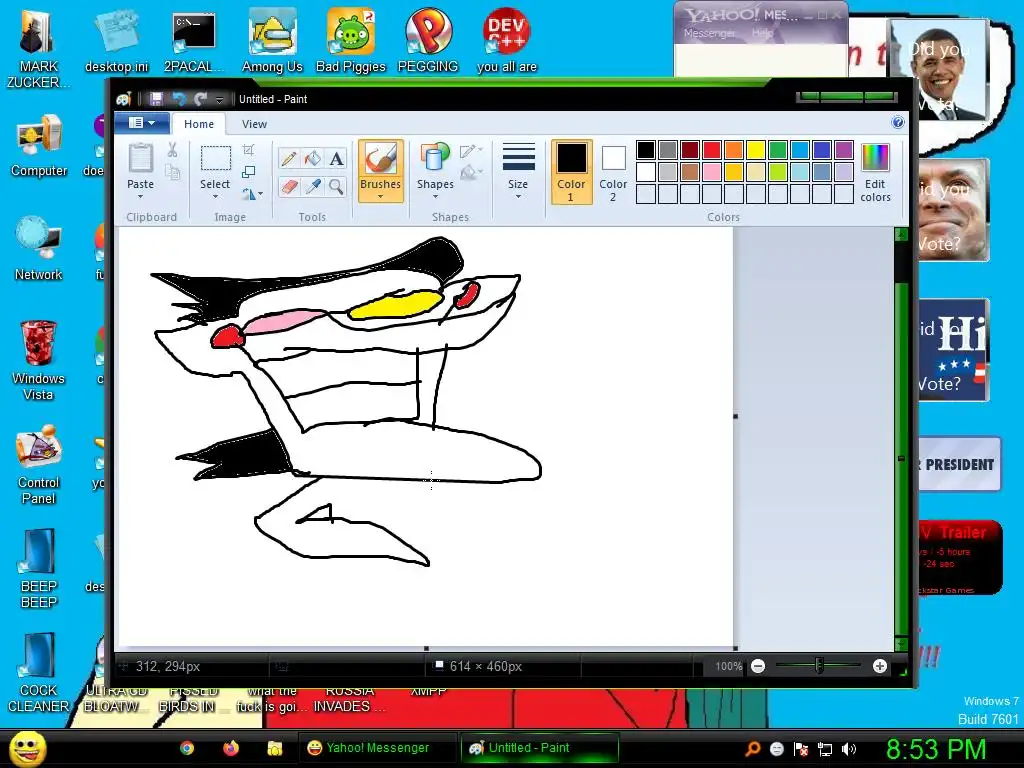Open the Bad Piggies desktop icon
The height and width of the screenshot is (768, 1024).
(x=351, y=40)
